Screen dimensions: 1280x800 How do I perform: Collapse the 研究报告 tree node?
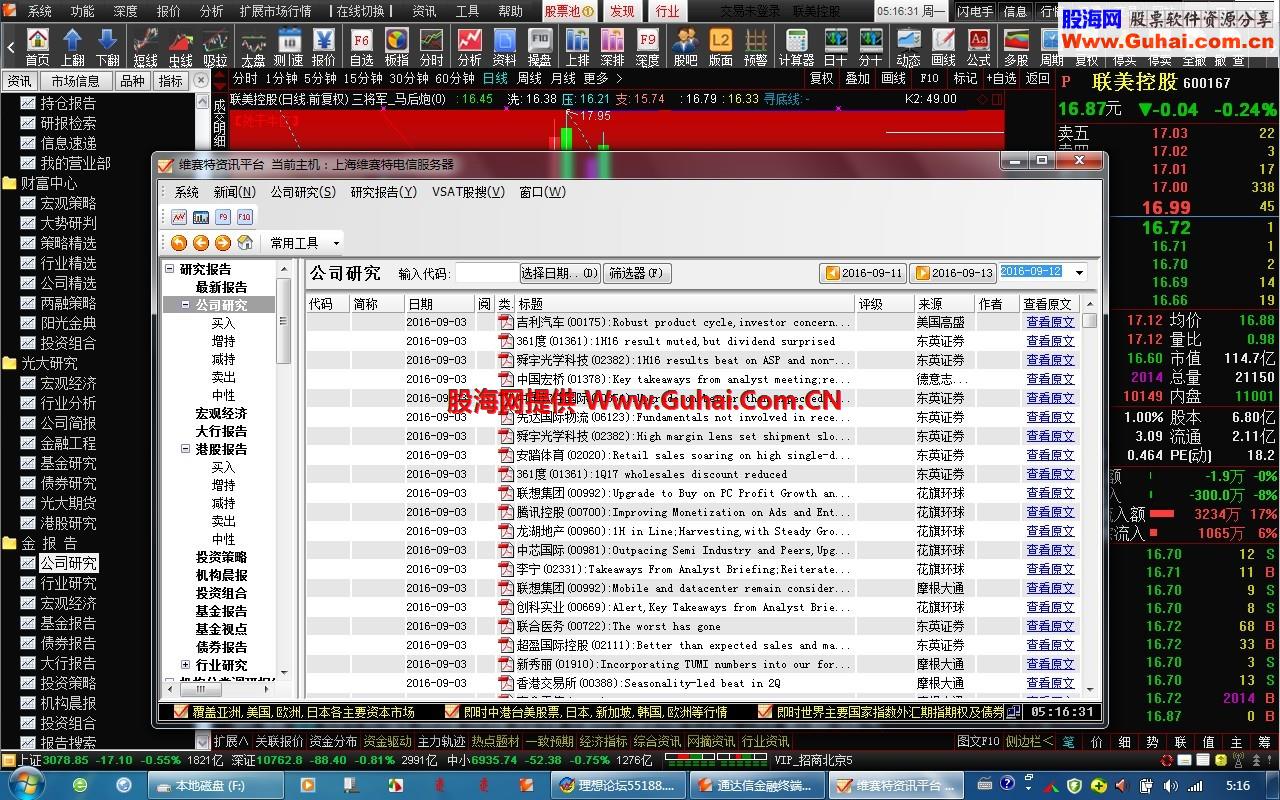[x=170, y=269]
